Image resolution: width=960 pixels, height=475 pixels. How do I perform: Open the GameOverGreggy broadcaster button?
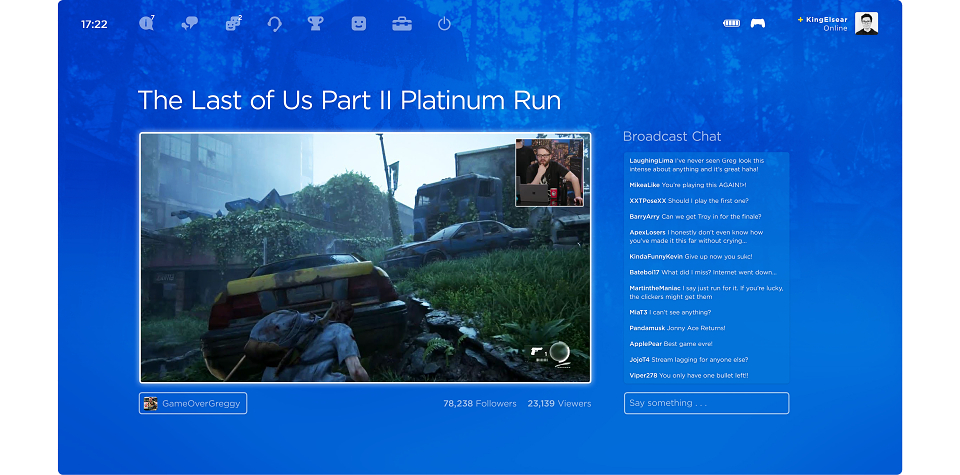coord(193,403)
